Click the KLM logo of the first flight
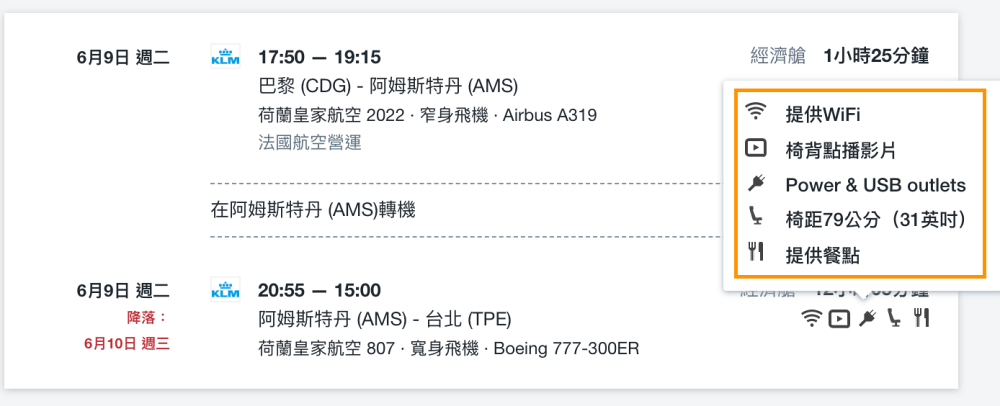Image resolution: width=1000 pixels, height=406 pixels. 225,56
